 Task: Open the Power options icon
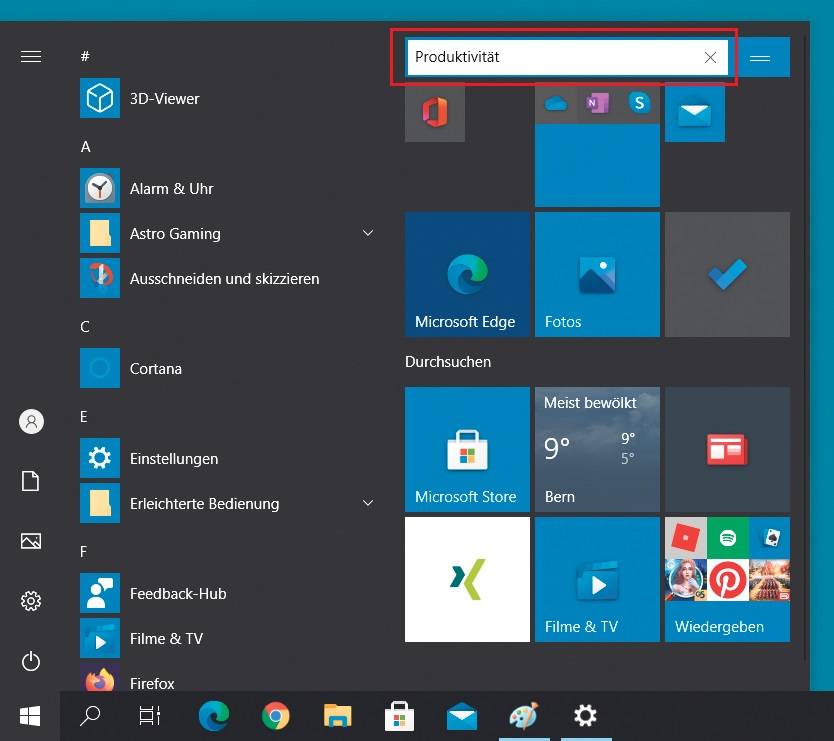click(x=31, y=661)
